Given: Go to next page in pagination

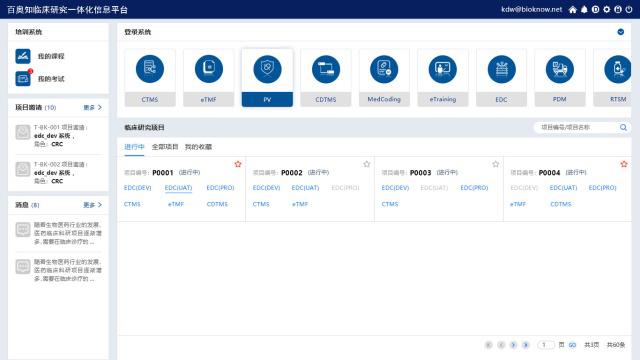Looking at the screenshot, I should click(x=513, y=345).
